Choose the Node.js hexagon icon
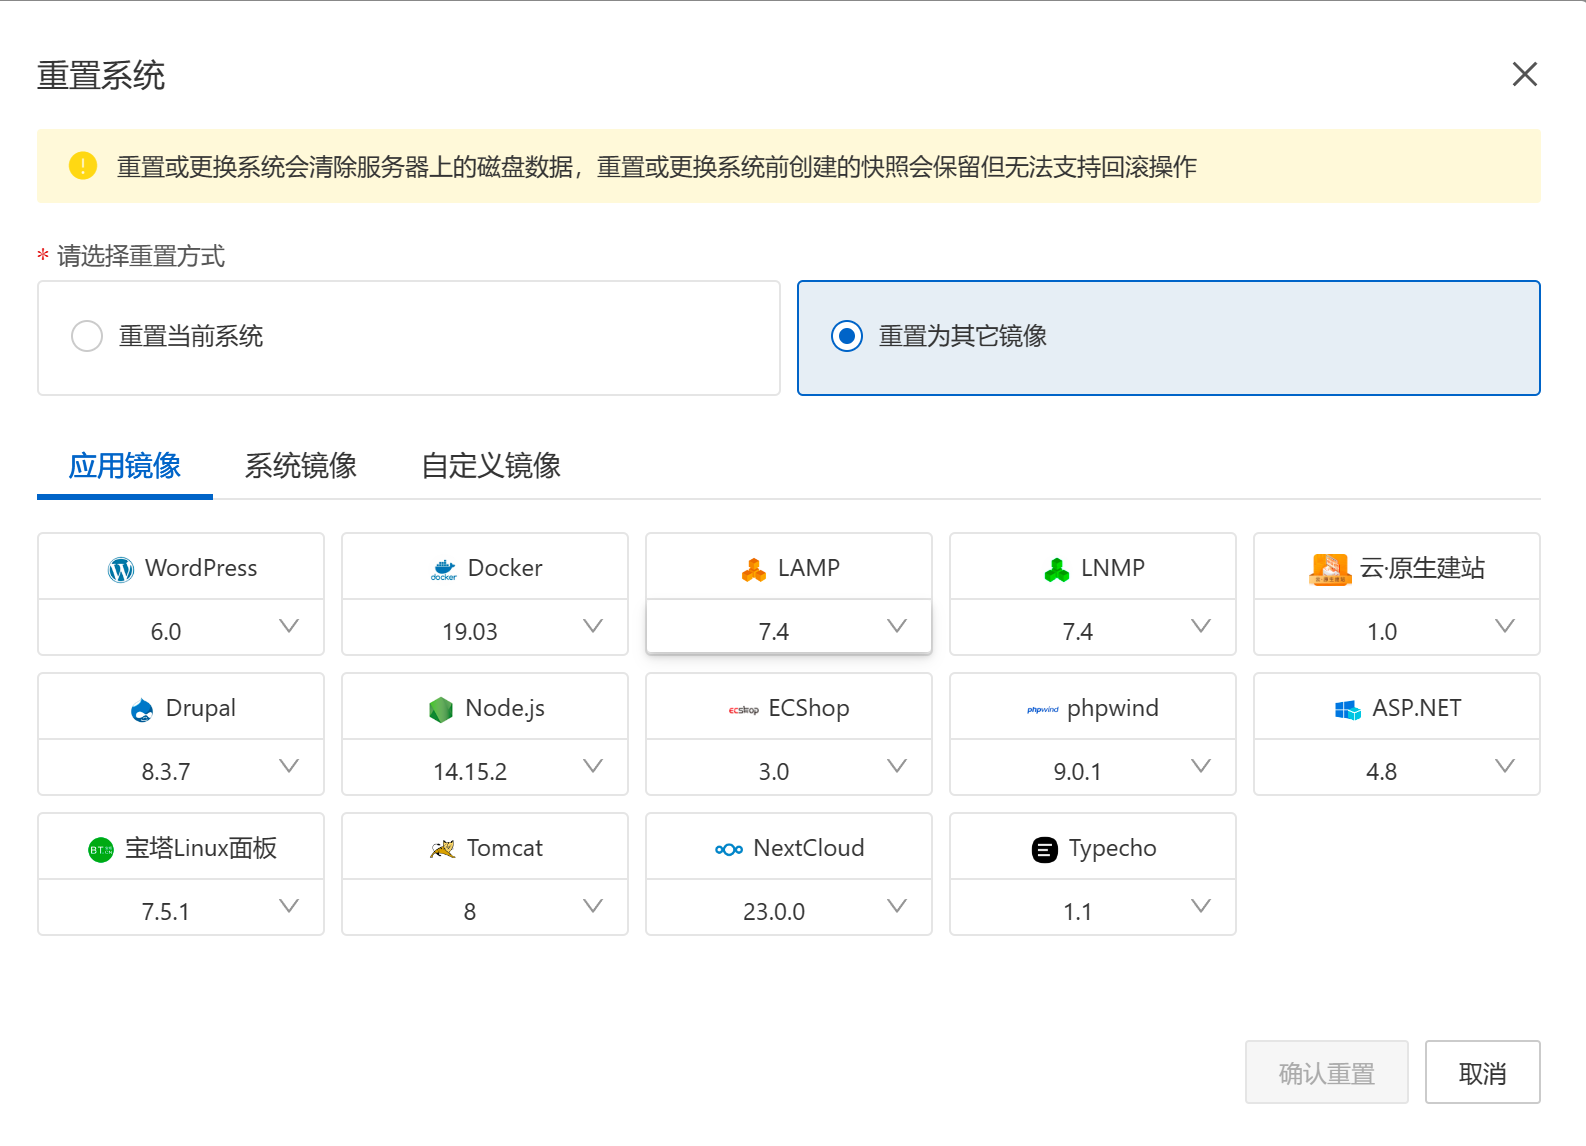 coord(441,709)
